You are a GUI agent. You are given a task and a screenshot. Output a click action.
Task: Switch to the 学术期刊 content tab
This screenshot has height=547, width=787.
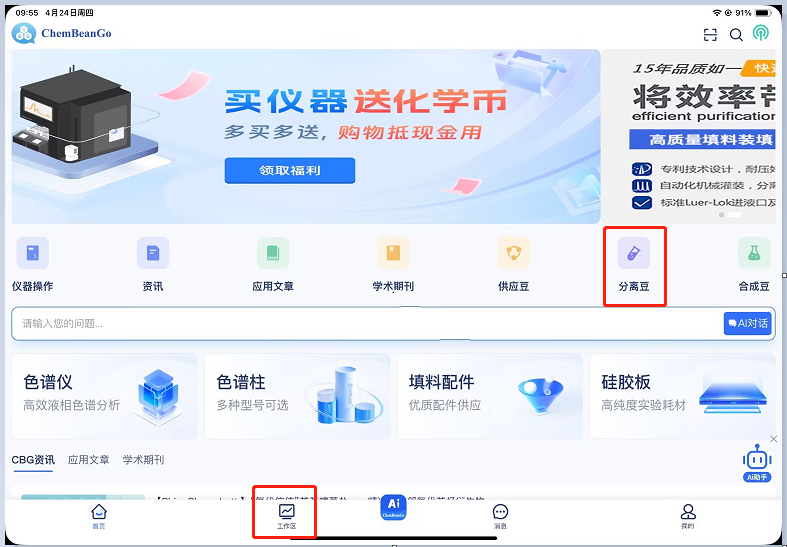pyautogui.click(x=143, y=460)
